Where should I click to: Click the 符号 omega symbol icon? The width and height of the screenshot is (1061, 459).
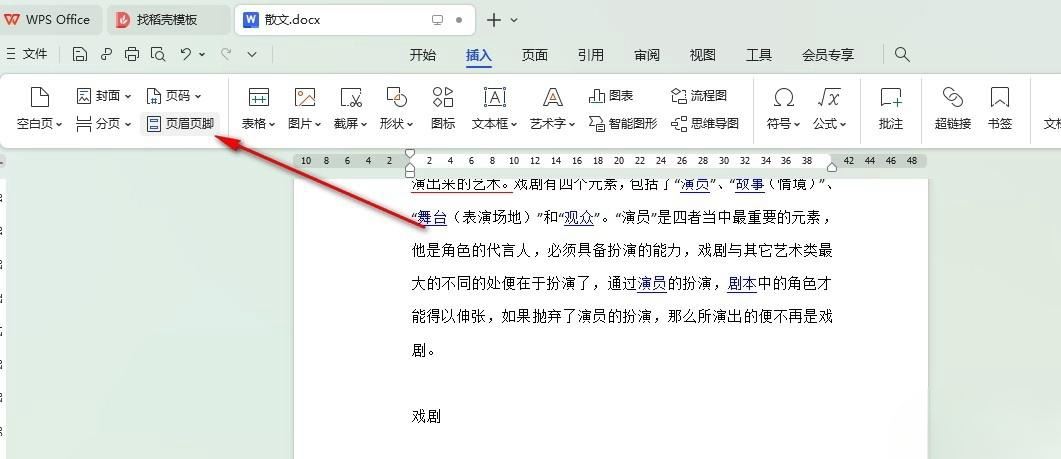point(784,97)
